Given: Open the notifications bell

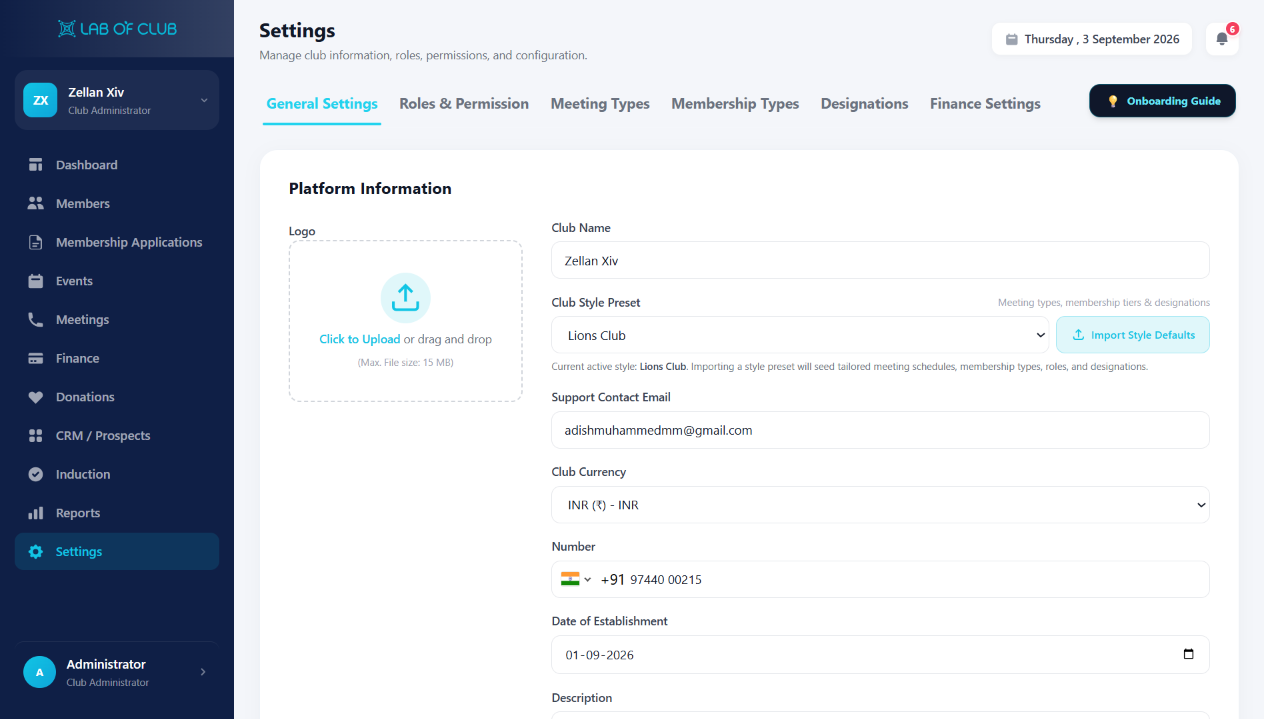Looking at the screenshot, I should coord(1222,39).
